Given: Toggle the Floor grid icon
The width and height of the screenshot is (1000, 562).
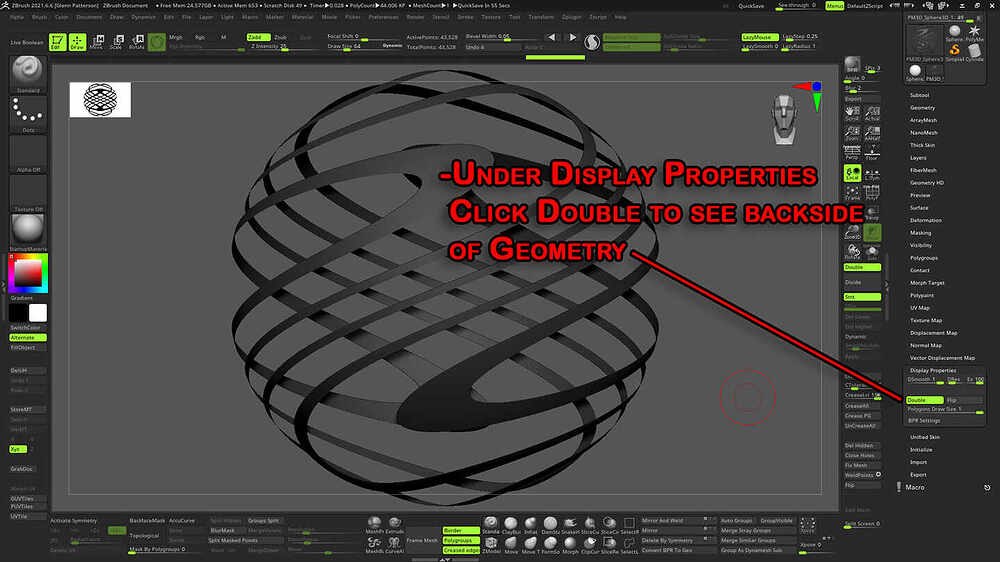Looking at the screenshot, I should click(x=872, y=152).
